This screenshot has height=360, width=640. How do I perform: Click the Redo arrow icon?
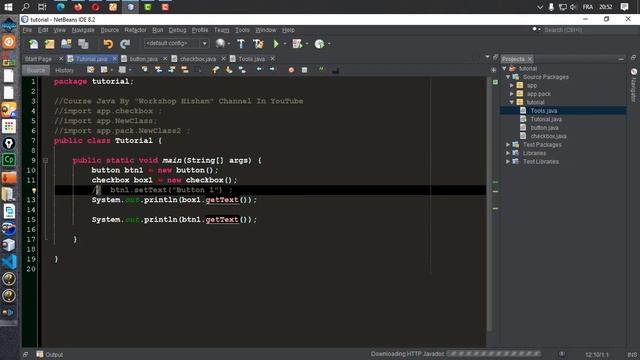[125, 44]
